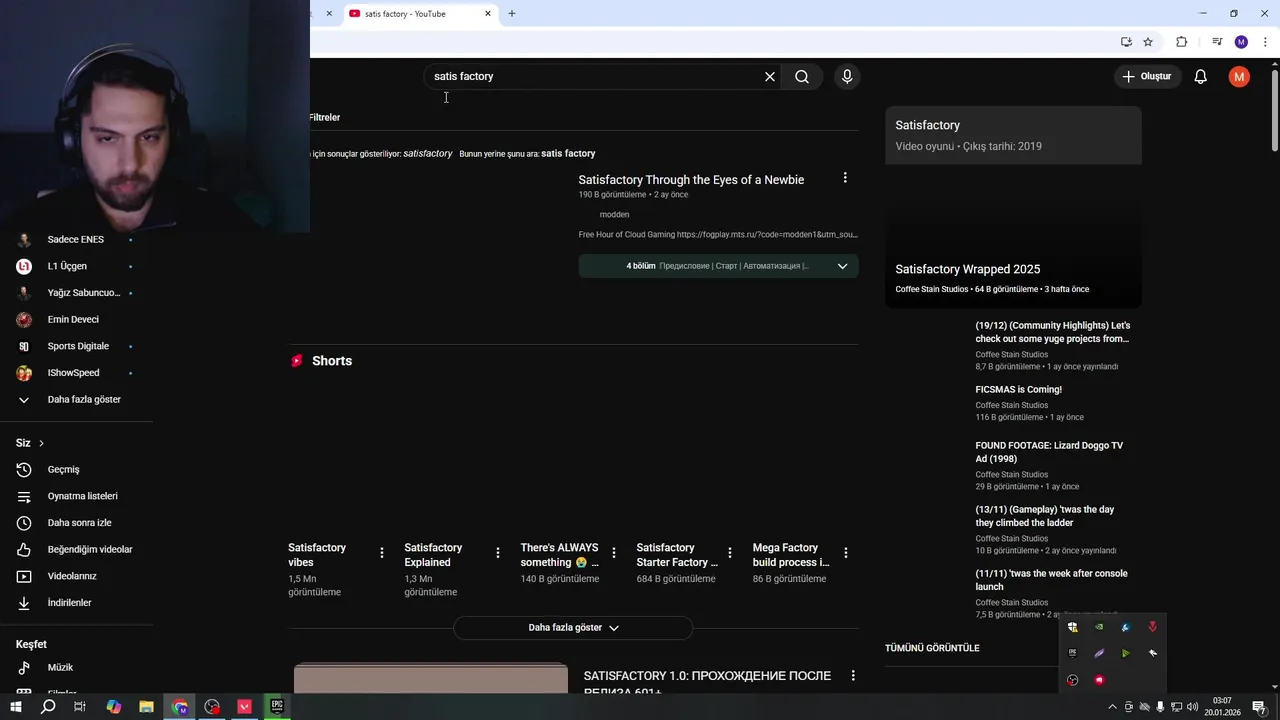The width and height of the screenshot is (1280, 720).
Task: Collapse the system tray overflow arrow
Action: click(x=1112, y=707)
